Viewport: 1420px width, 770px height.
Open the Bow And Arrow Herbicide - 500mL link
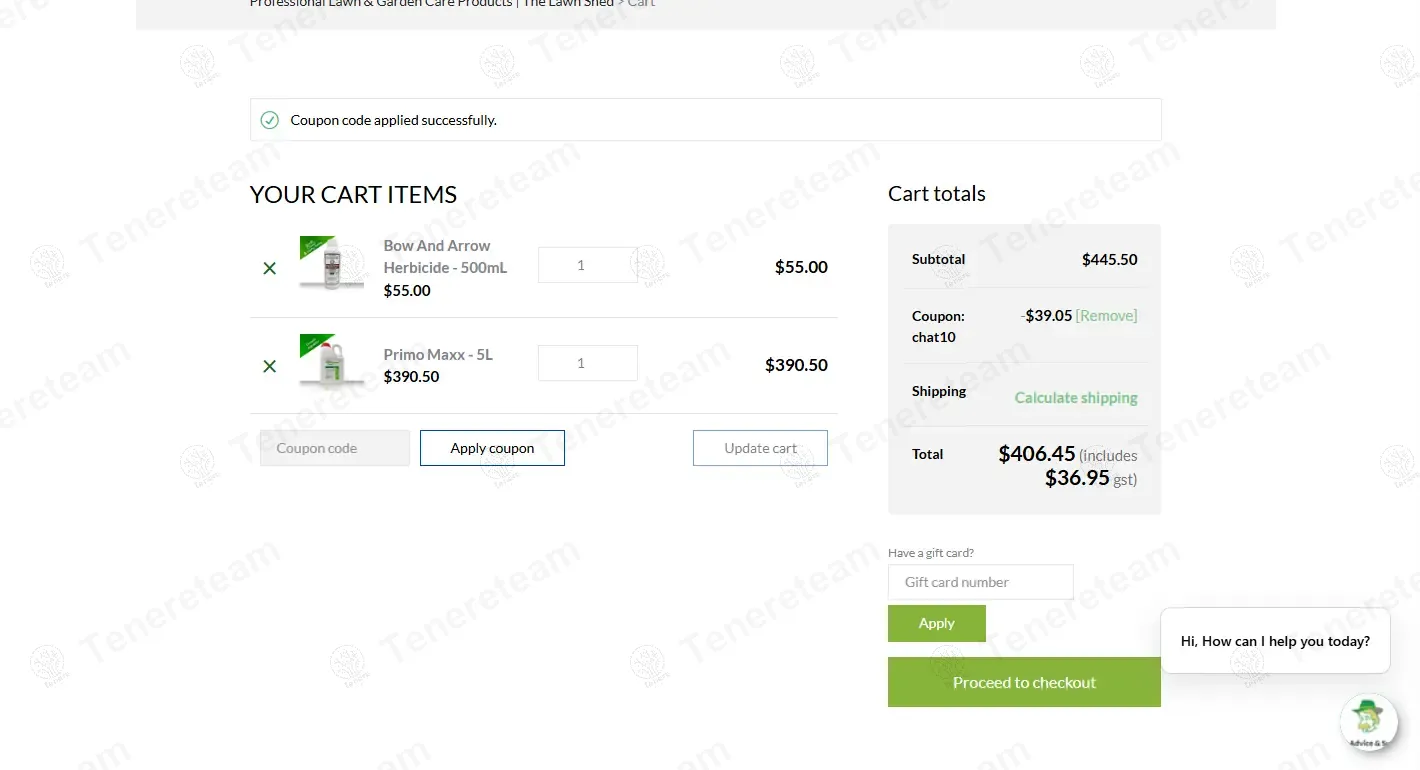coord(445,256)
